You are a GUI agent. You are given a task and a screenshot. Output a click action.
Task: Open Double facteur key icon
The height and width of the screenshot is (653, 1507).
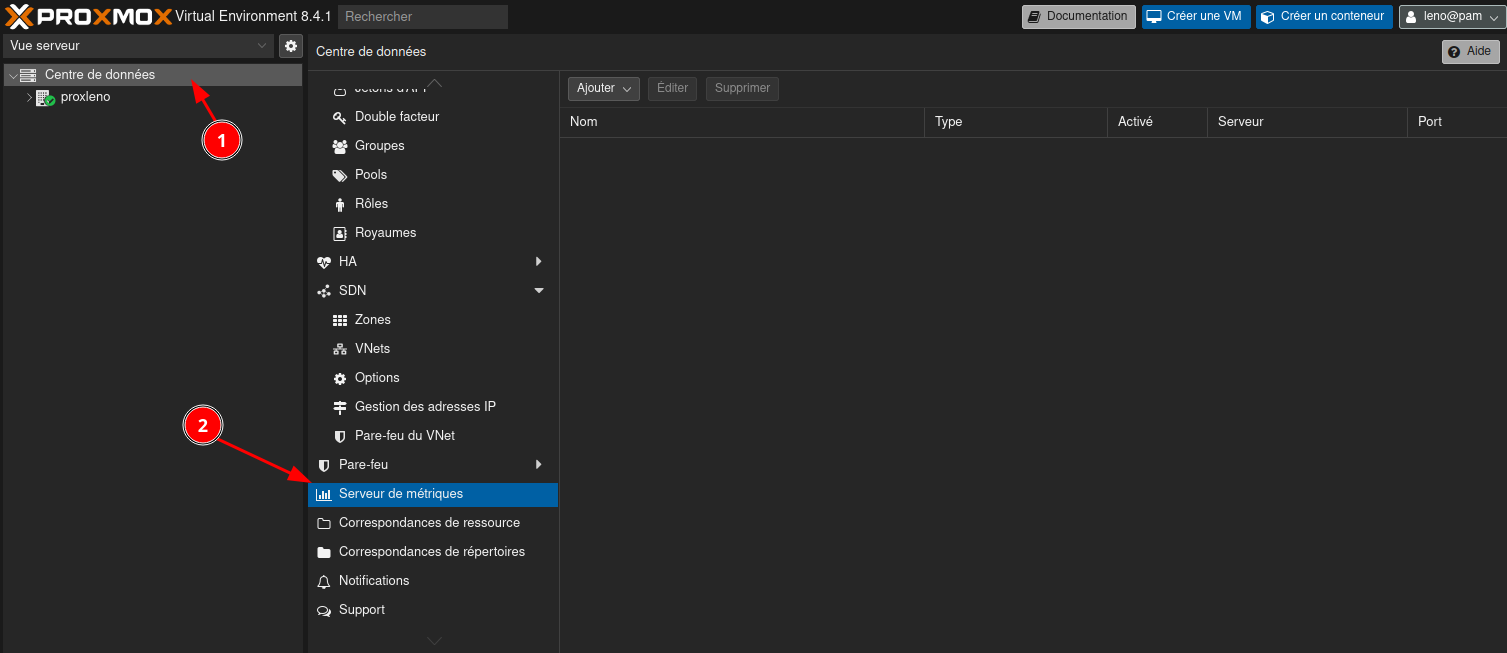[339, 117]
